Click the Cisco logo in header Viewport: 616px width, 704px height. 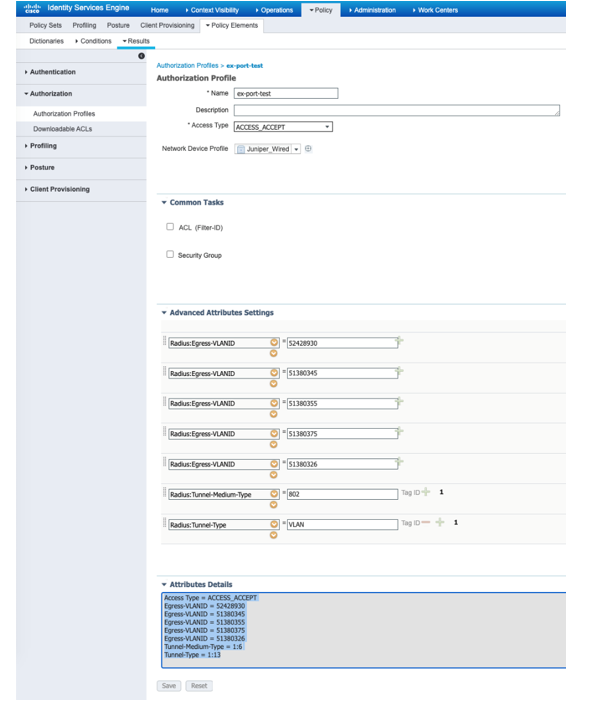point(32,8)
